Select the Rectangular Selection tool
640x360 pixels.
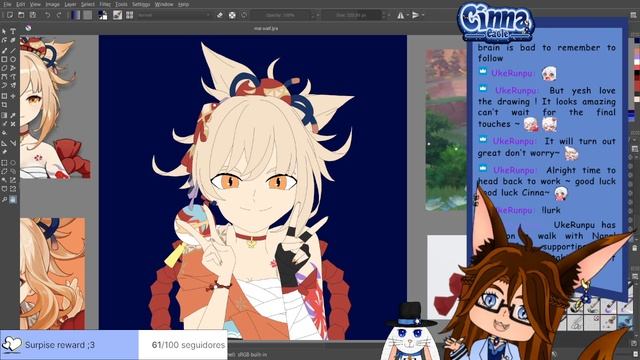click(x=4, y=162)
